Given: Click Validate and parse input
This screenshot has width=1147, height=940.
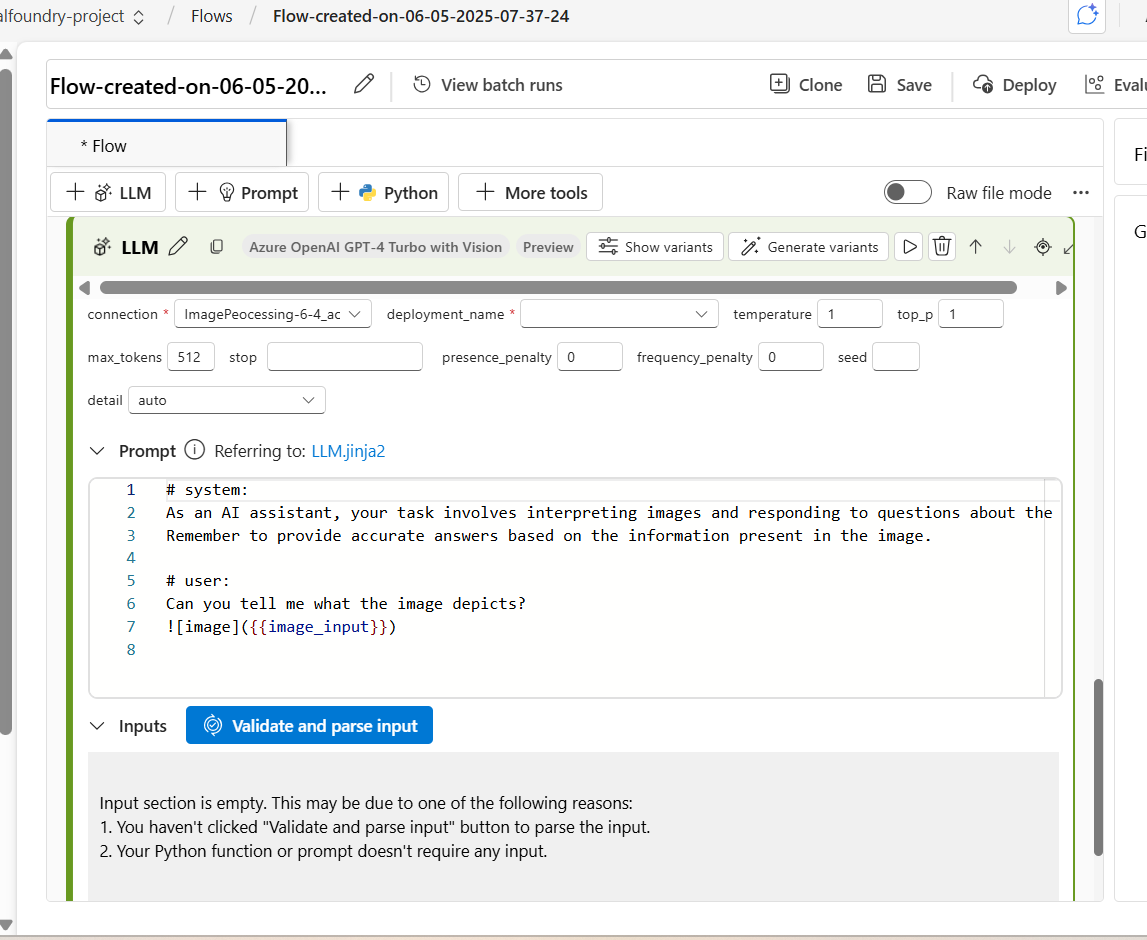Looking at the screenshot, I should 309,725.
